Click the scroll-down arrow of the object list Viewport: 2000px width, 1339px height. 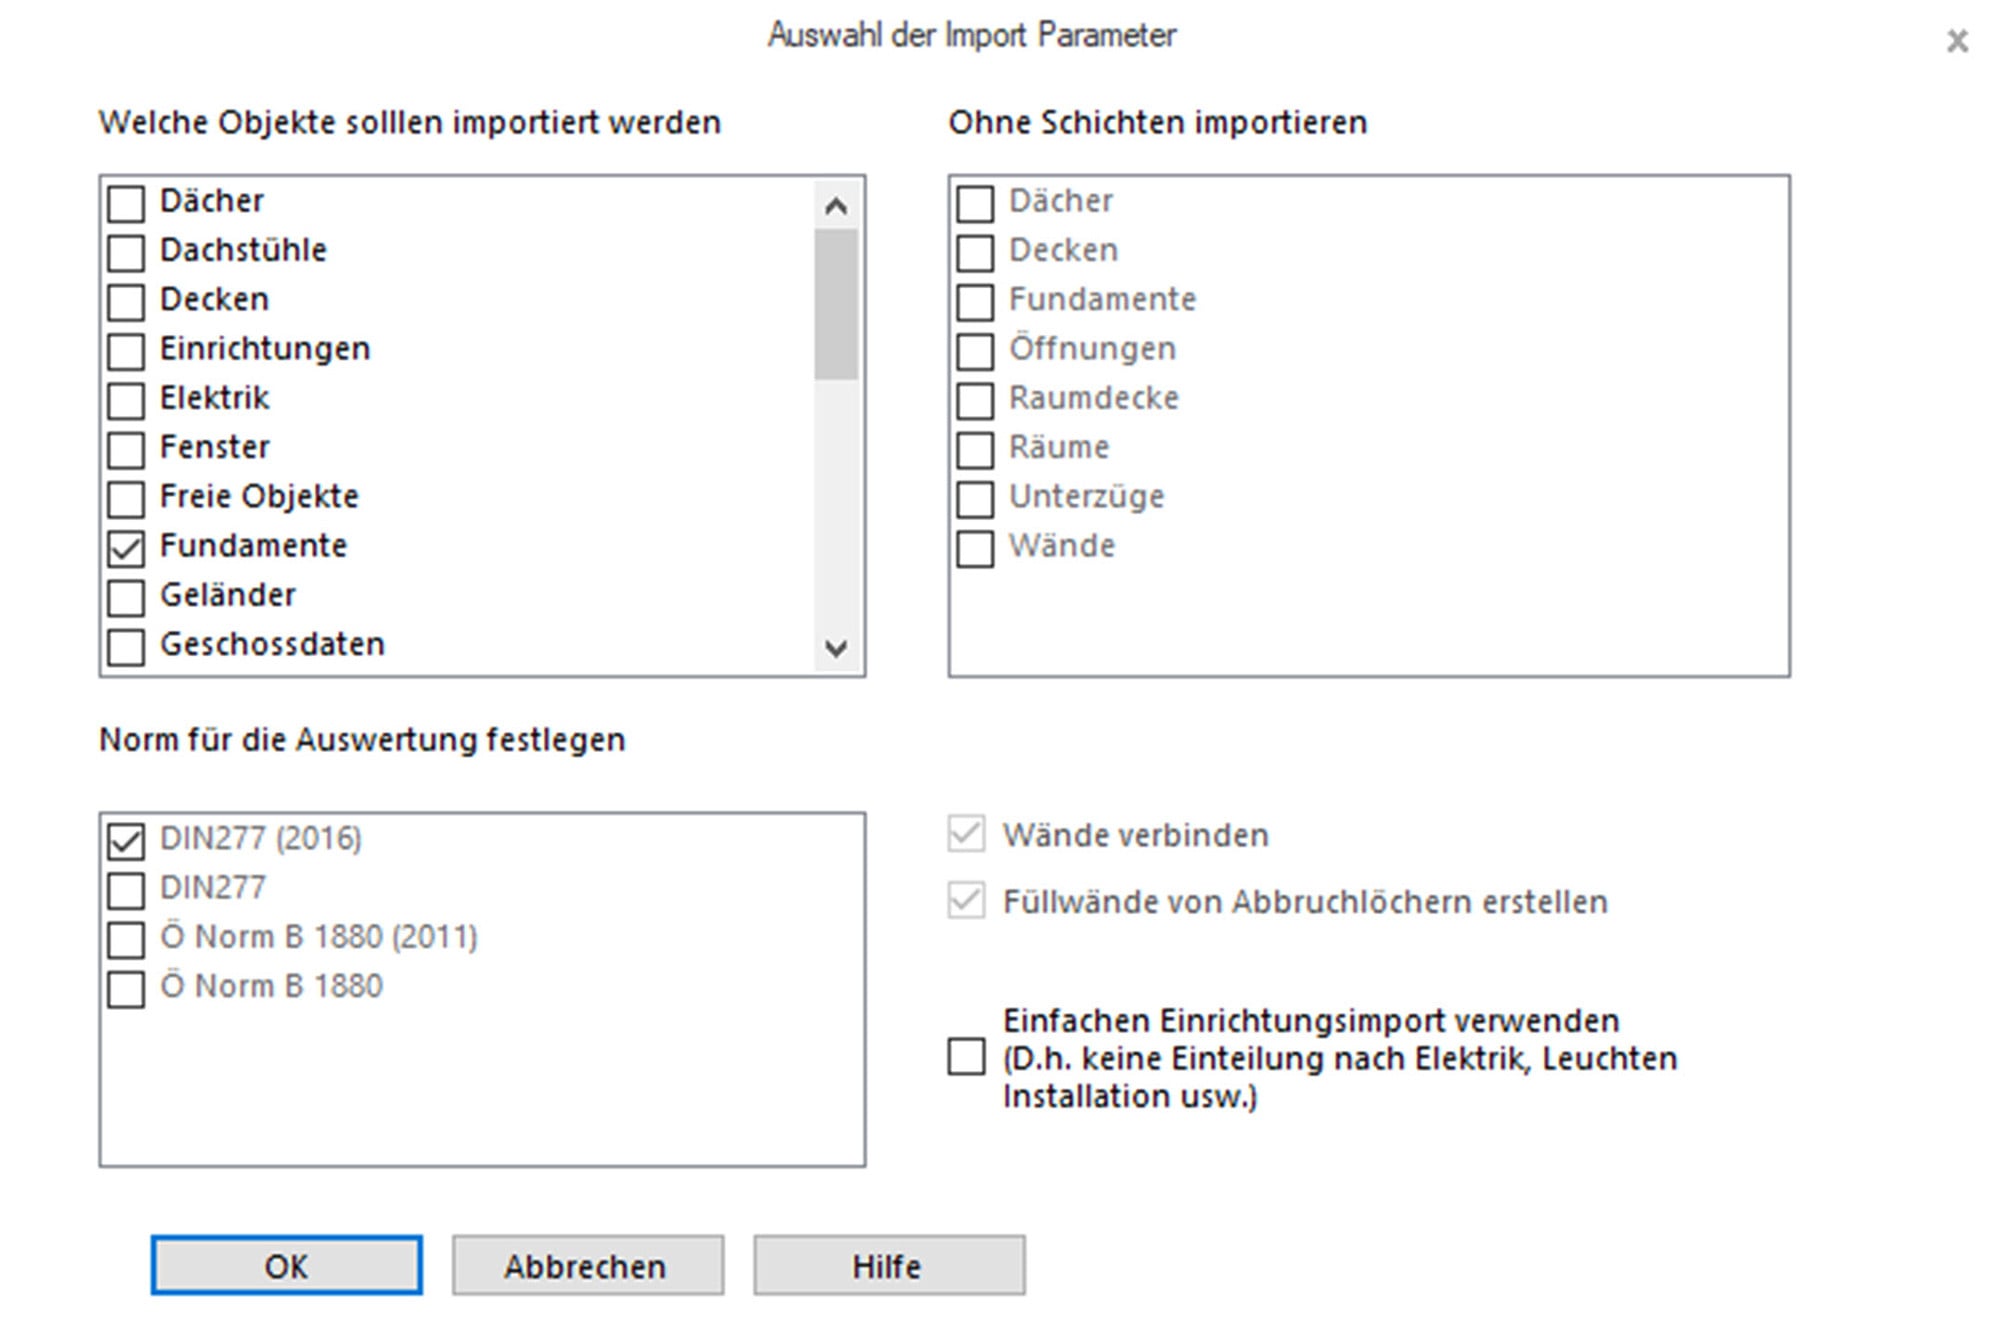click(x=836, y=650)
